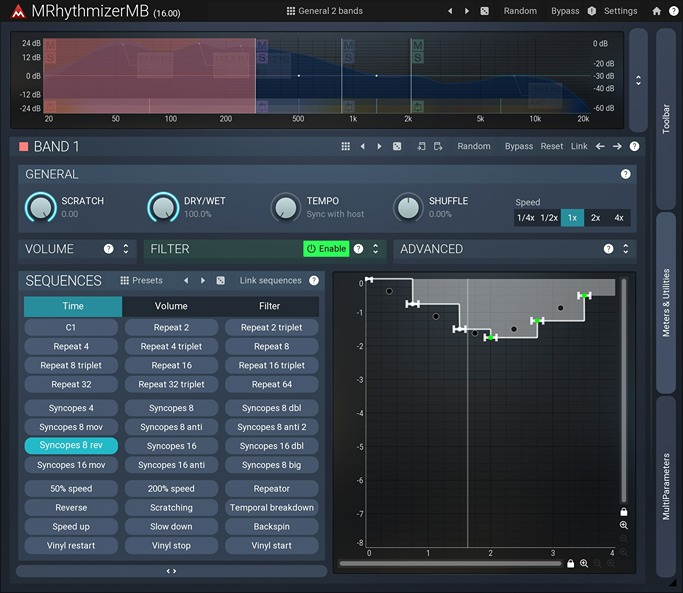The width and height of the screenshot is (683, 593).
Task: Toggle global Bypass
Action: tap(565, 11)
